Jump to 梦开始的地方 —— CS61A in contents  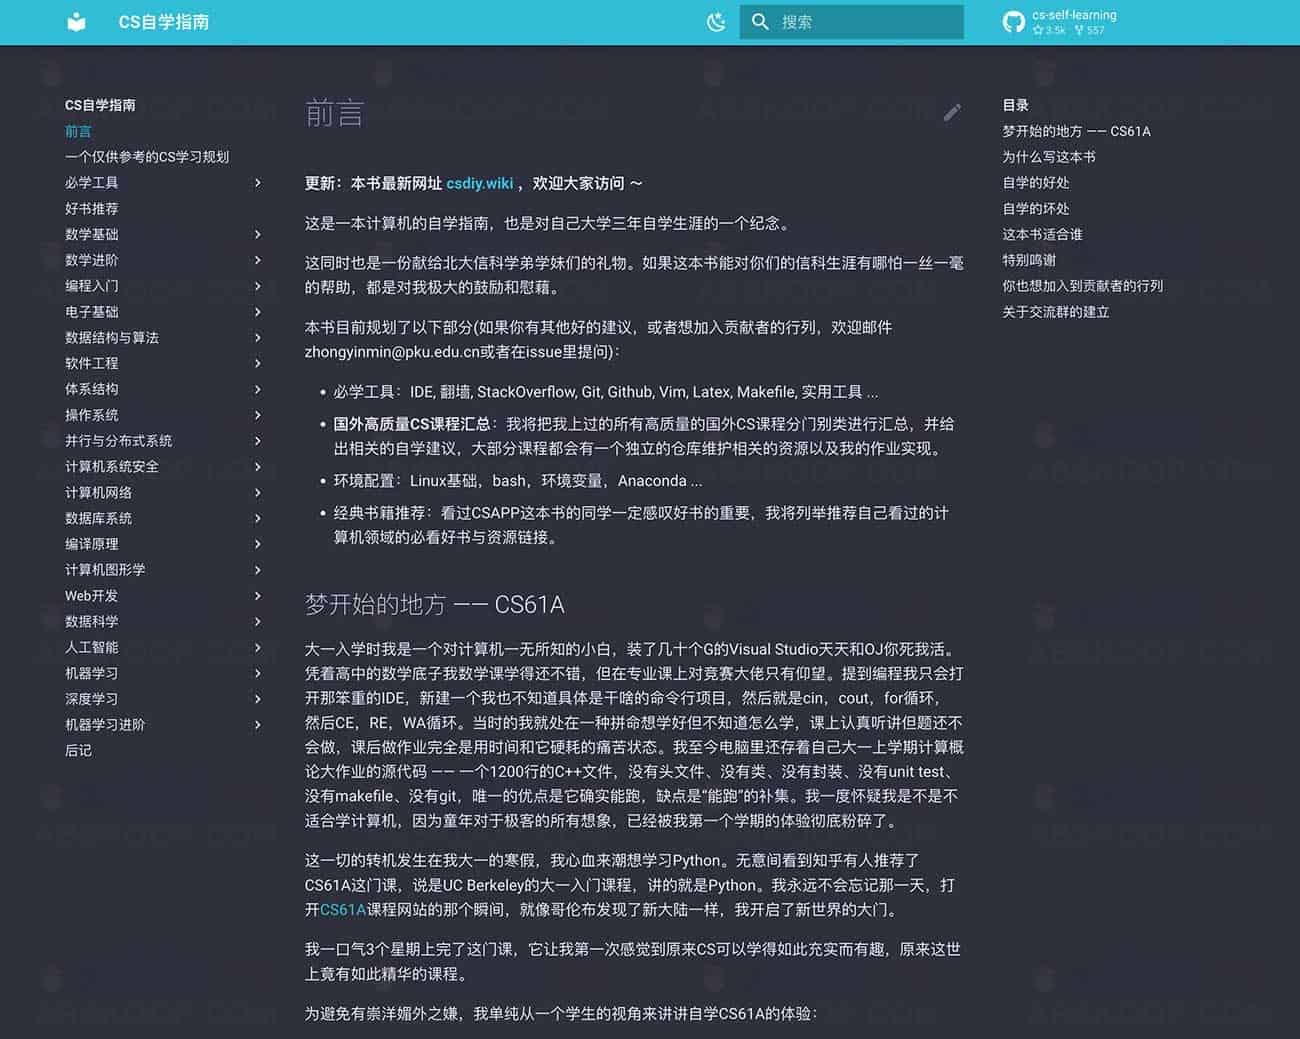pyautogui.click(x=1076, y=131)
